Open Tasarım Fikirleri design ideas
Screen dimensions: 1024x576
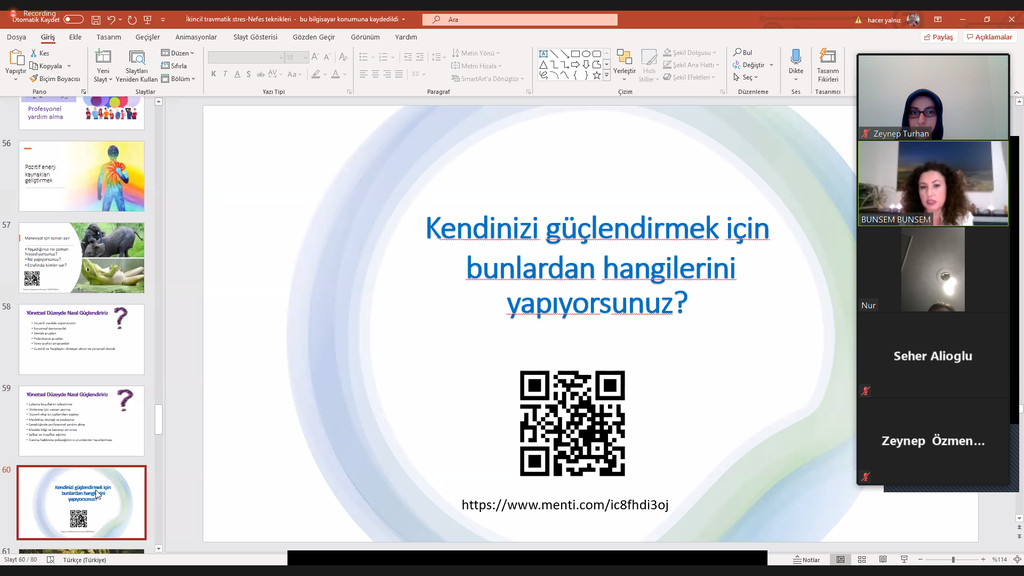(x=827, y=65)
